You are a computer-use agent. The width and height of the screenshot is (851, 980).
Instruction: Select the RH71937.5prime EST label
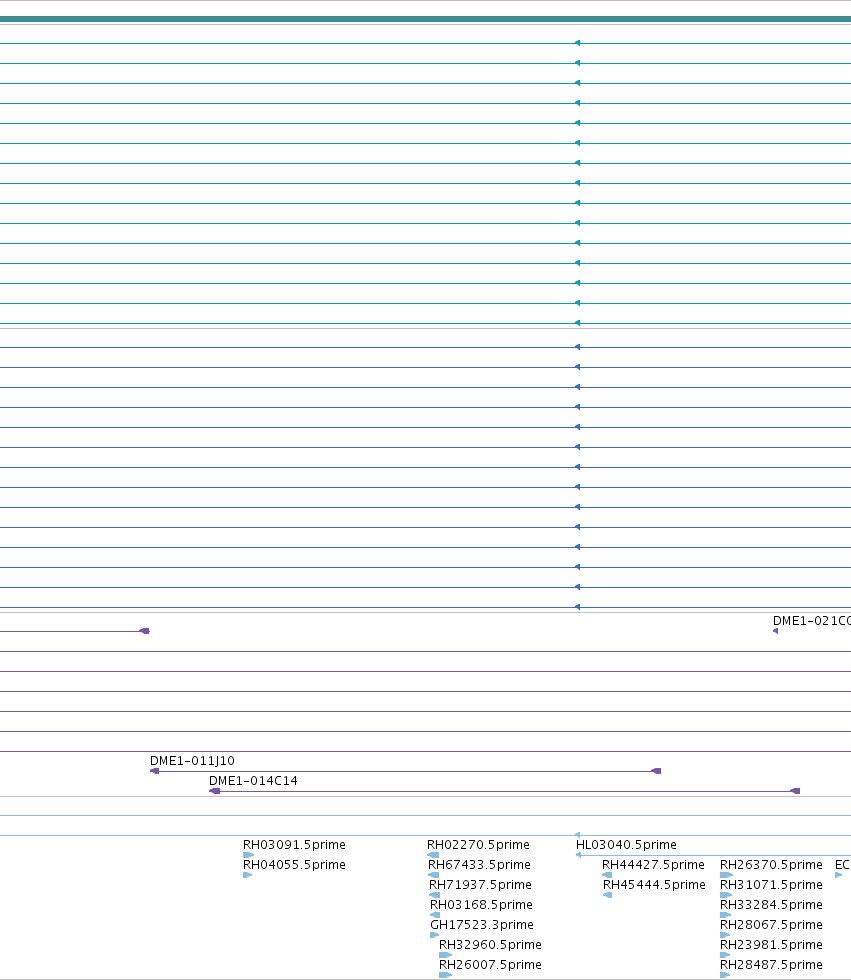(x=480, y=884)
